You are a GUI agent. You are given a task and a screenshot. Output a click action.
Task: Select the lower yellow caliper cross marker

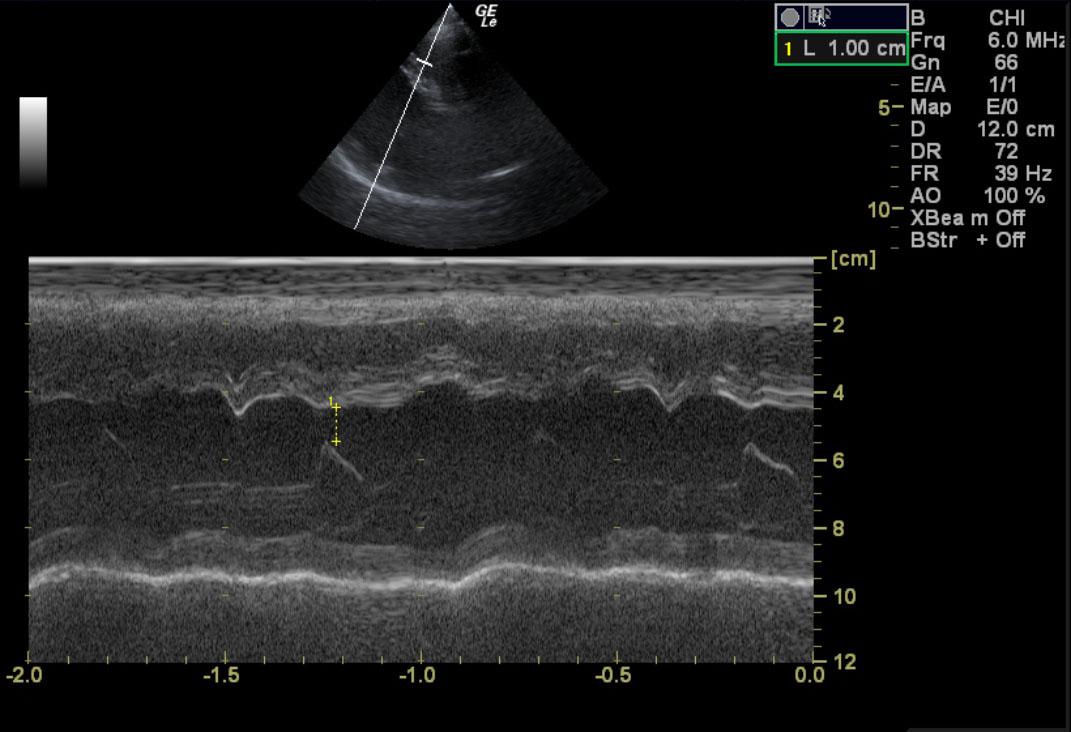[336, 441]
